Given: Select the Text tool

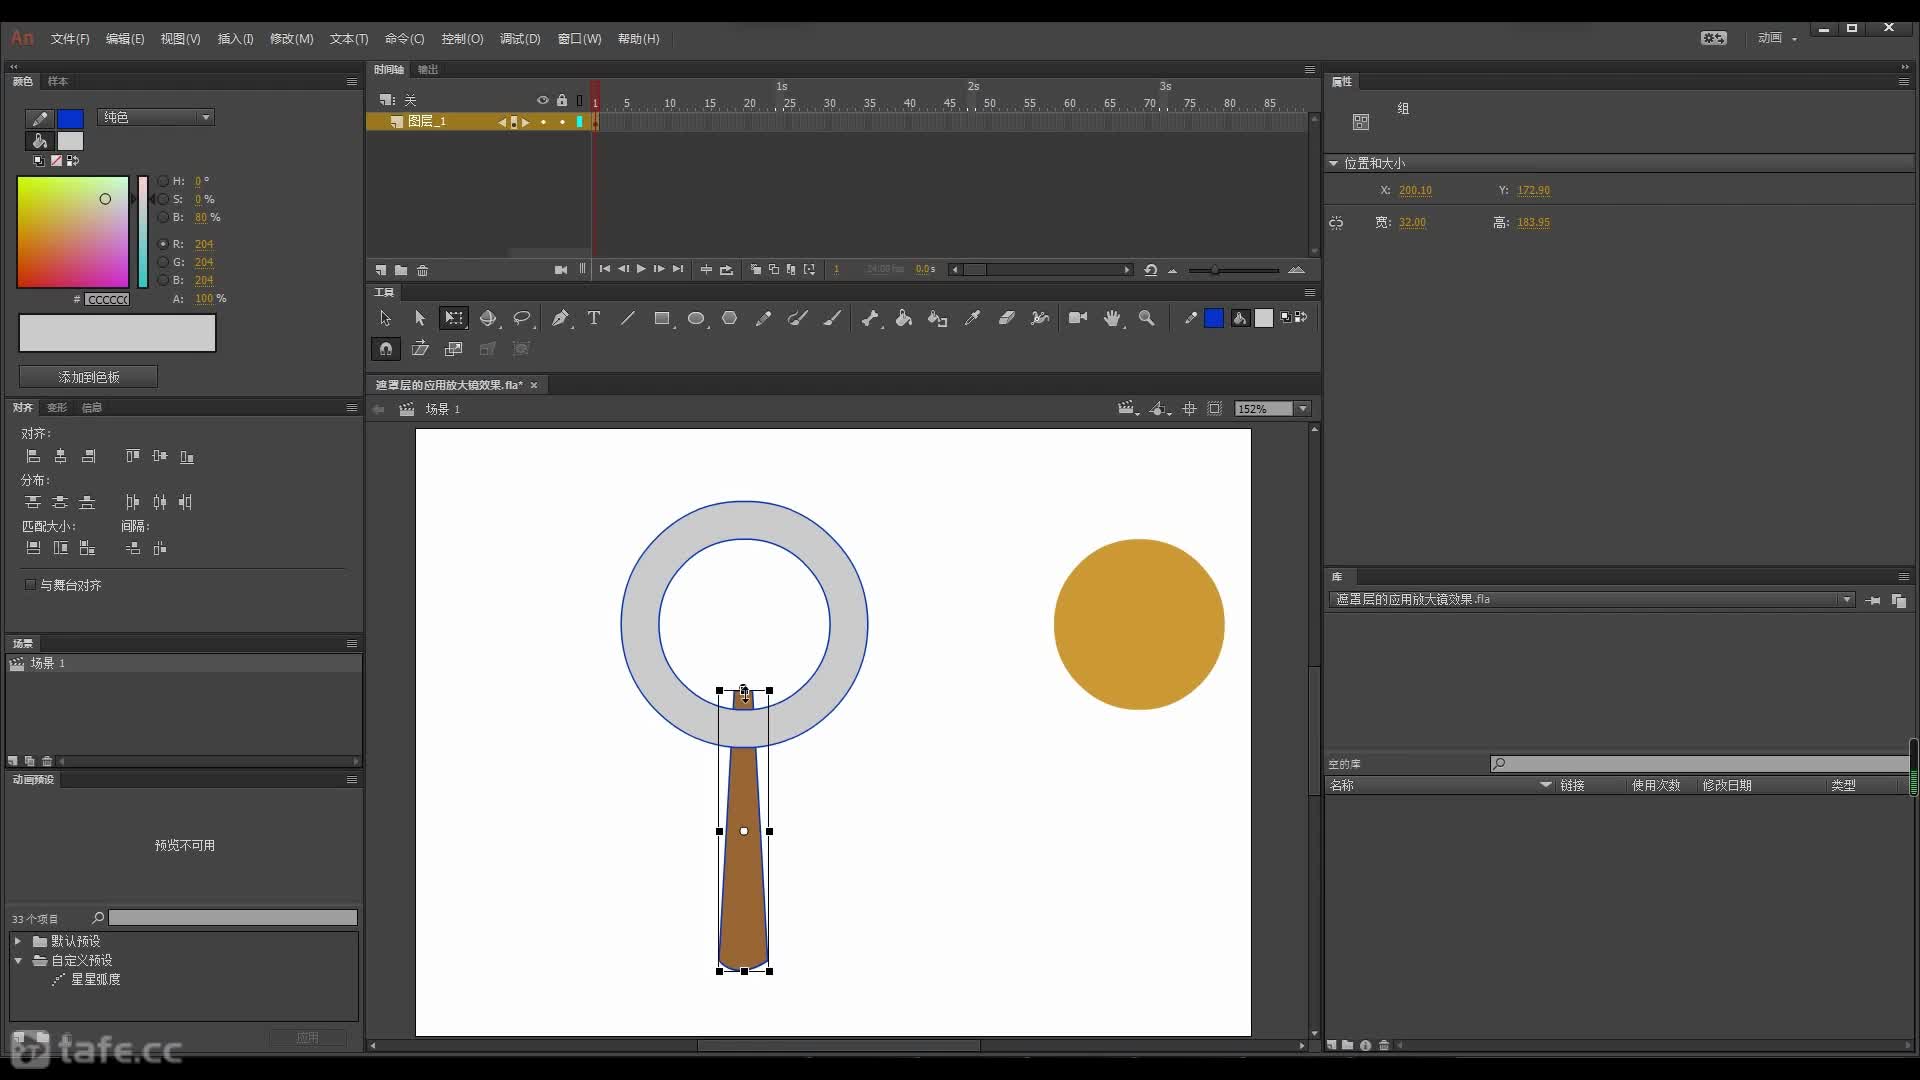Looking at the screenshot, I should [x=593, y=318].
